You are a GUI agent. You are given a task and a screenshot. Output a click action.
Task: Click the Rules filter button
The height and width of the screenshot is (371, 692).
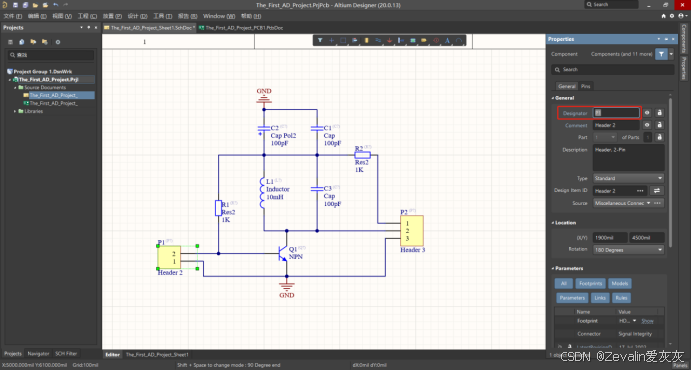pos(621,298)
